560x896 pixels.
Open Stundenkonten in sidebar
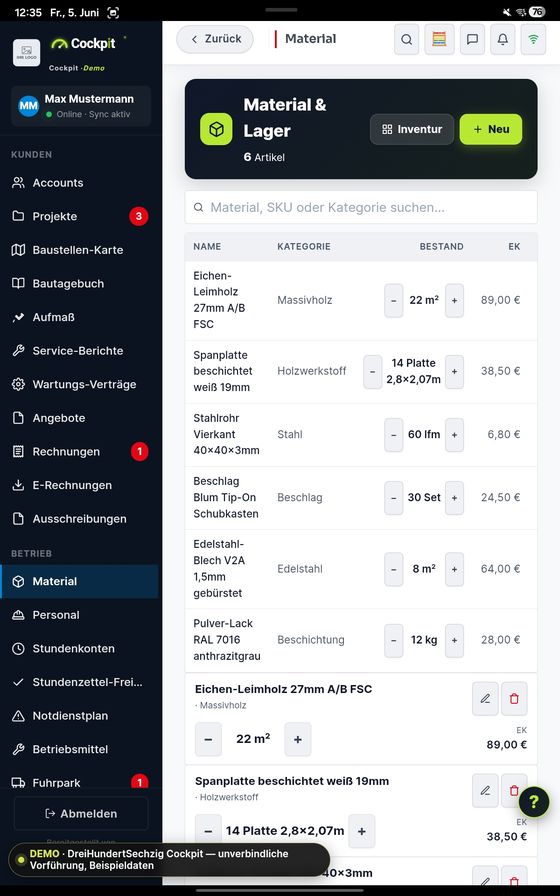[79, 649]
